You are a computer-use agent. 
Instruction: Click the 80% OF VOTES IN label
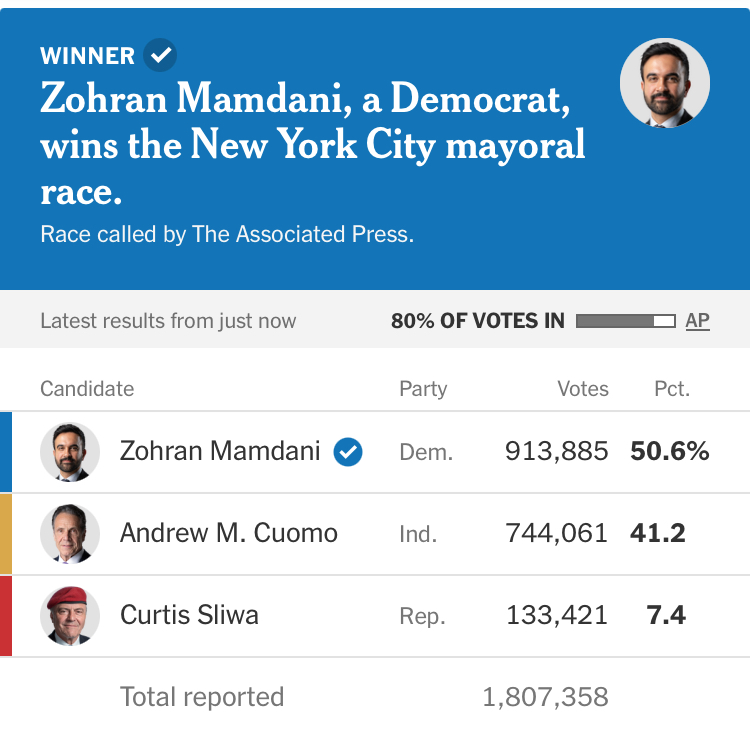point(477,321)
